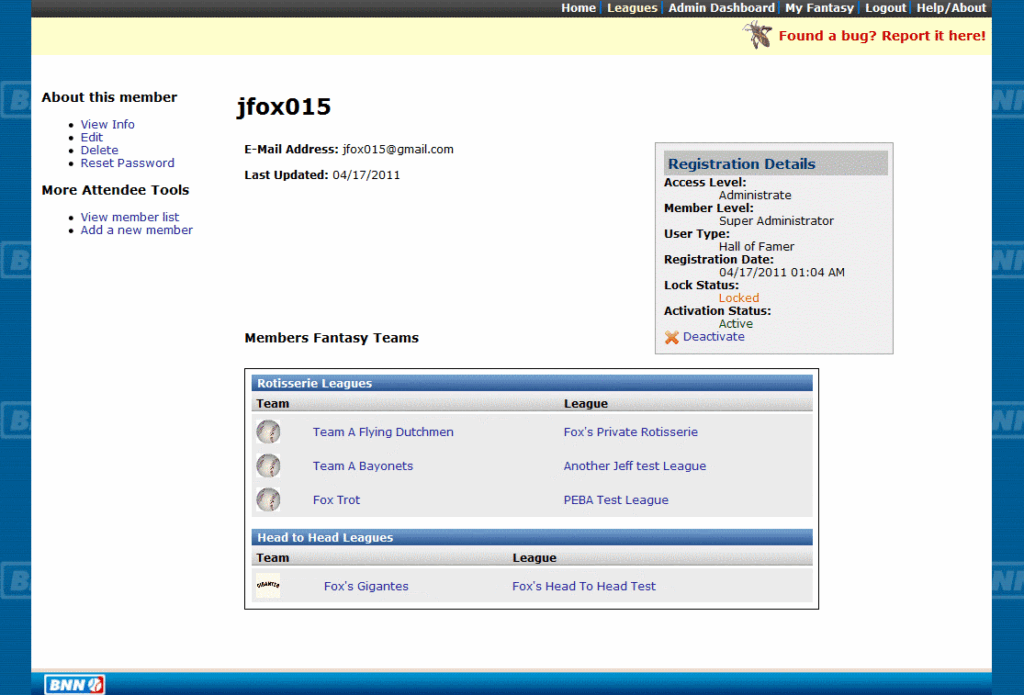The image size is (1024, 695).
Task: Click the BNN logo in the footer
Action: click(x=74, y=685)
